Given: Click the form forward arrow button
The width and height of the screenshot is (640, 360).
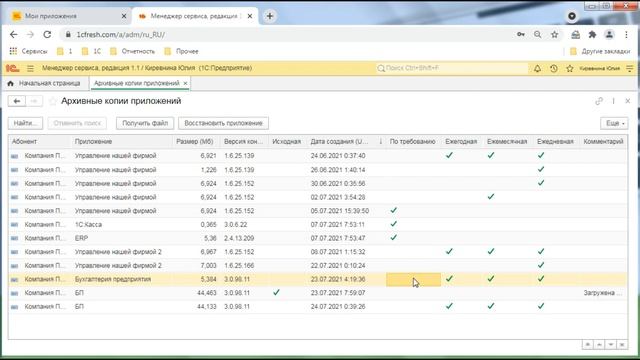Looking at the screenshot, I should coord(34,101).
